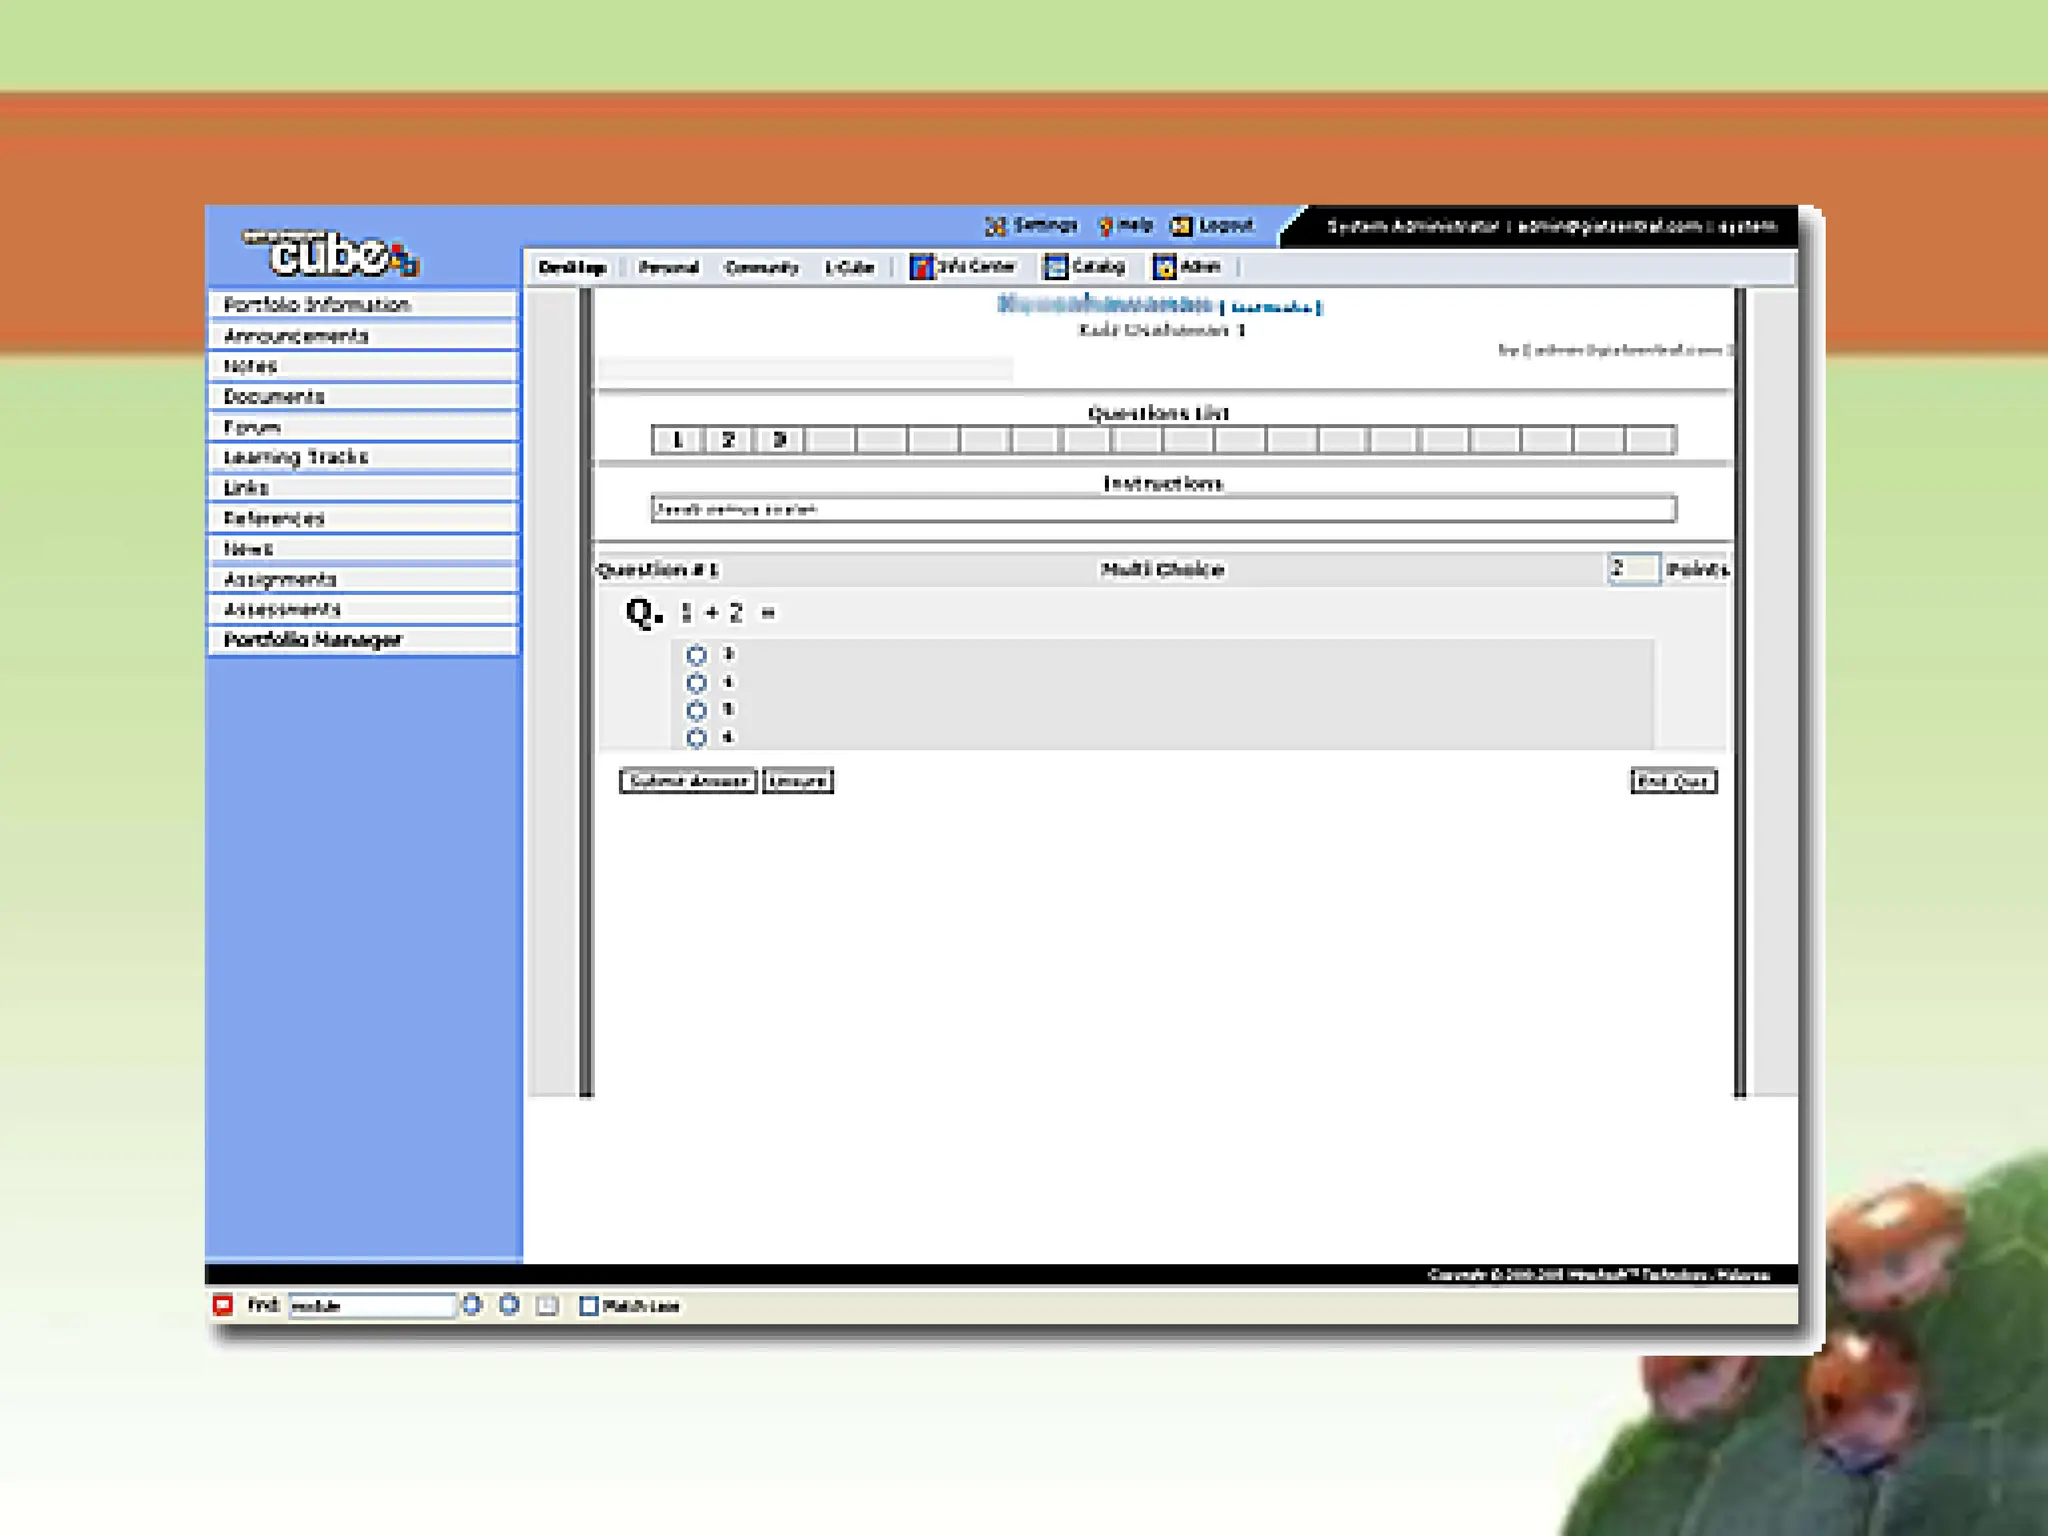Click the highlight all icon in the find bar

547,1305
